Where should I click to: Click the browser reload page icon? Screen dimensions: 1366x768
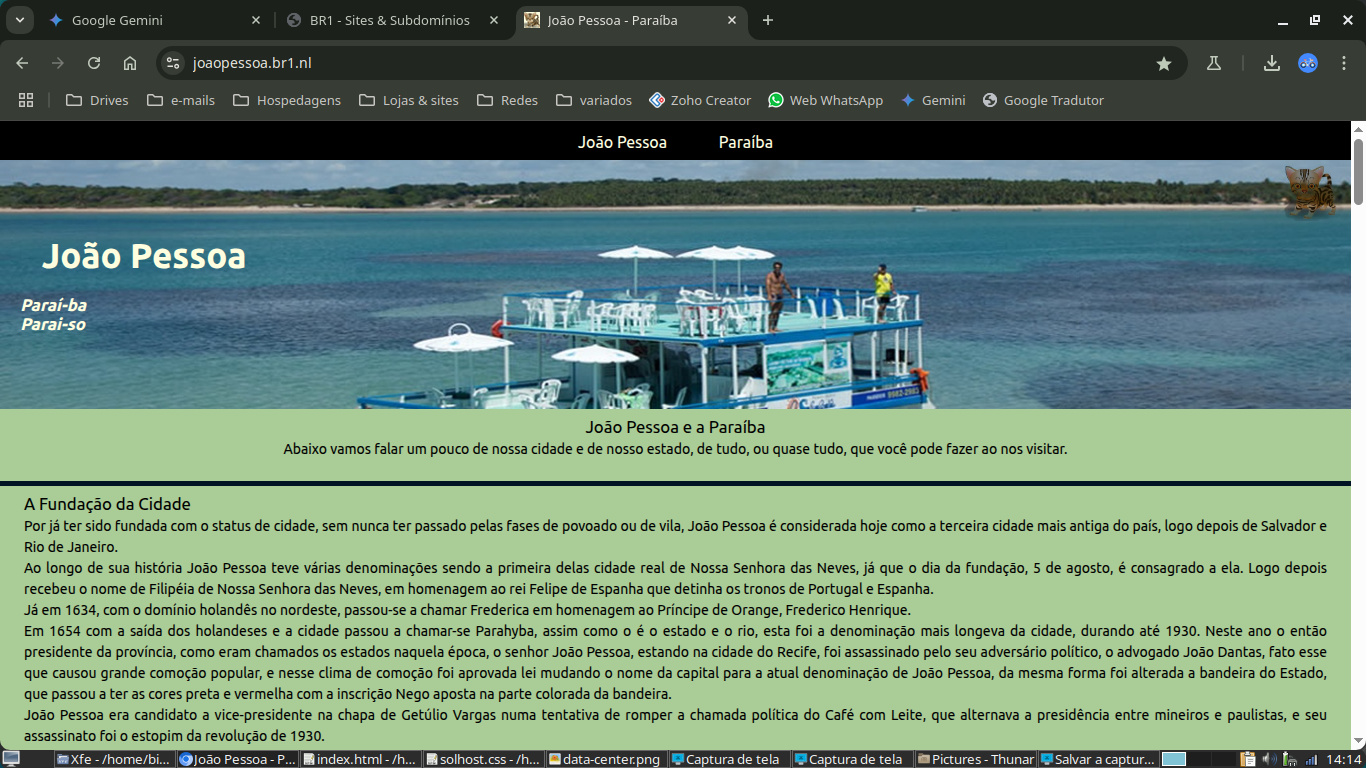point(94,63)
